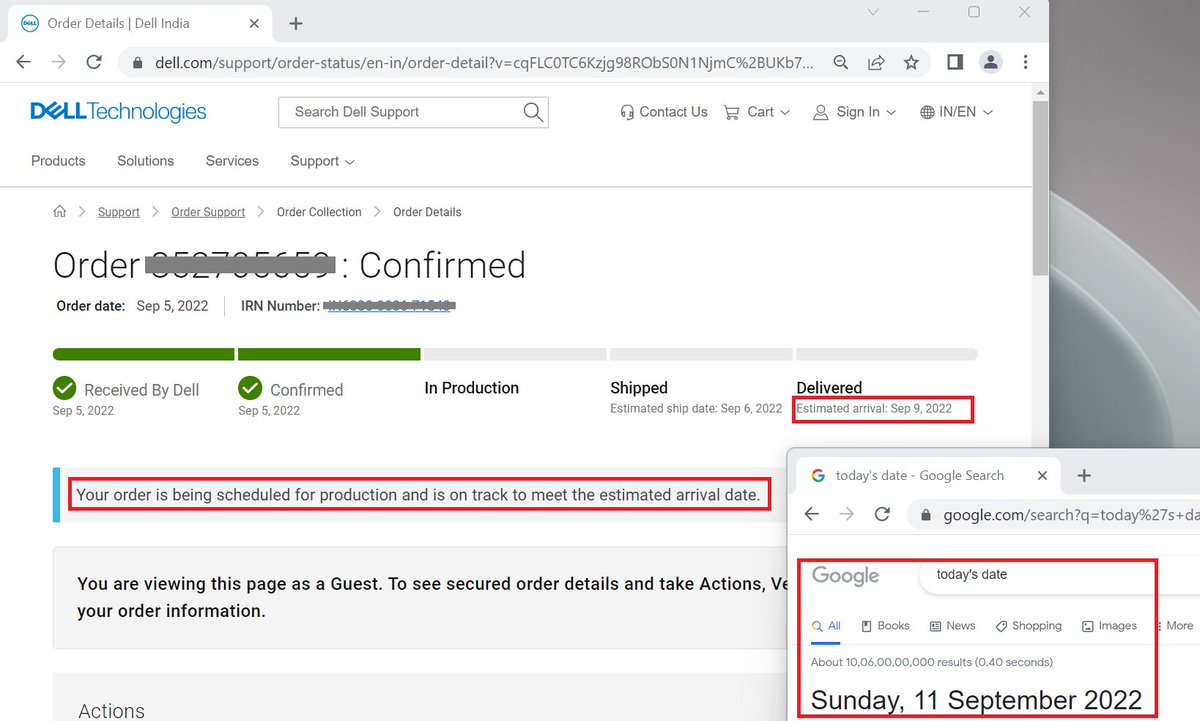Screen dimensions: 1200x721
Task: Click the back arrow in Google window
Action: coord(812,514)
